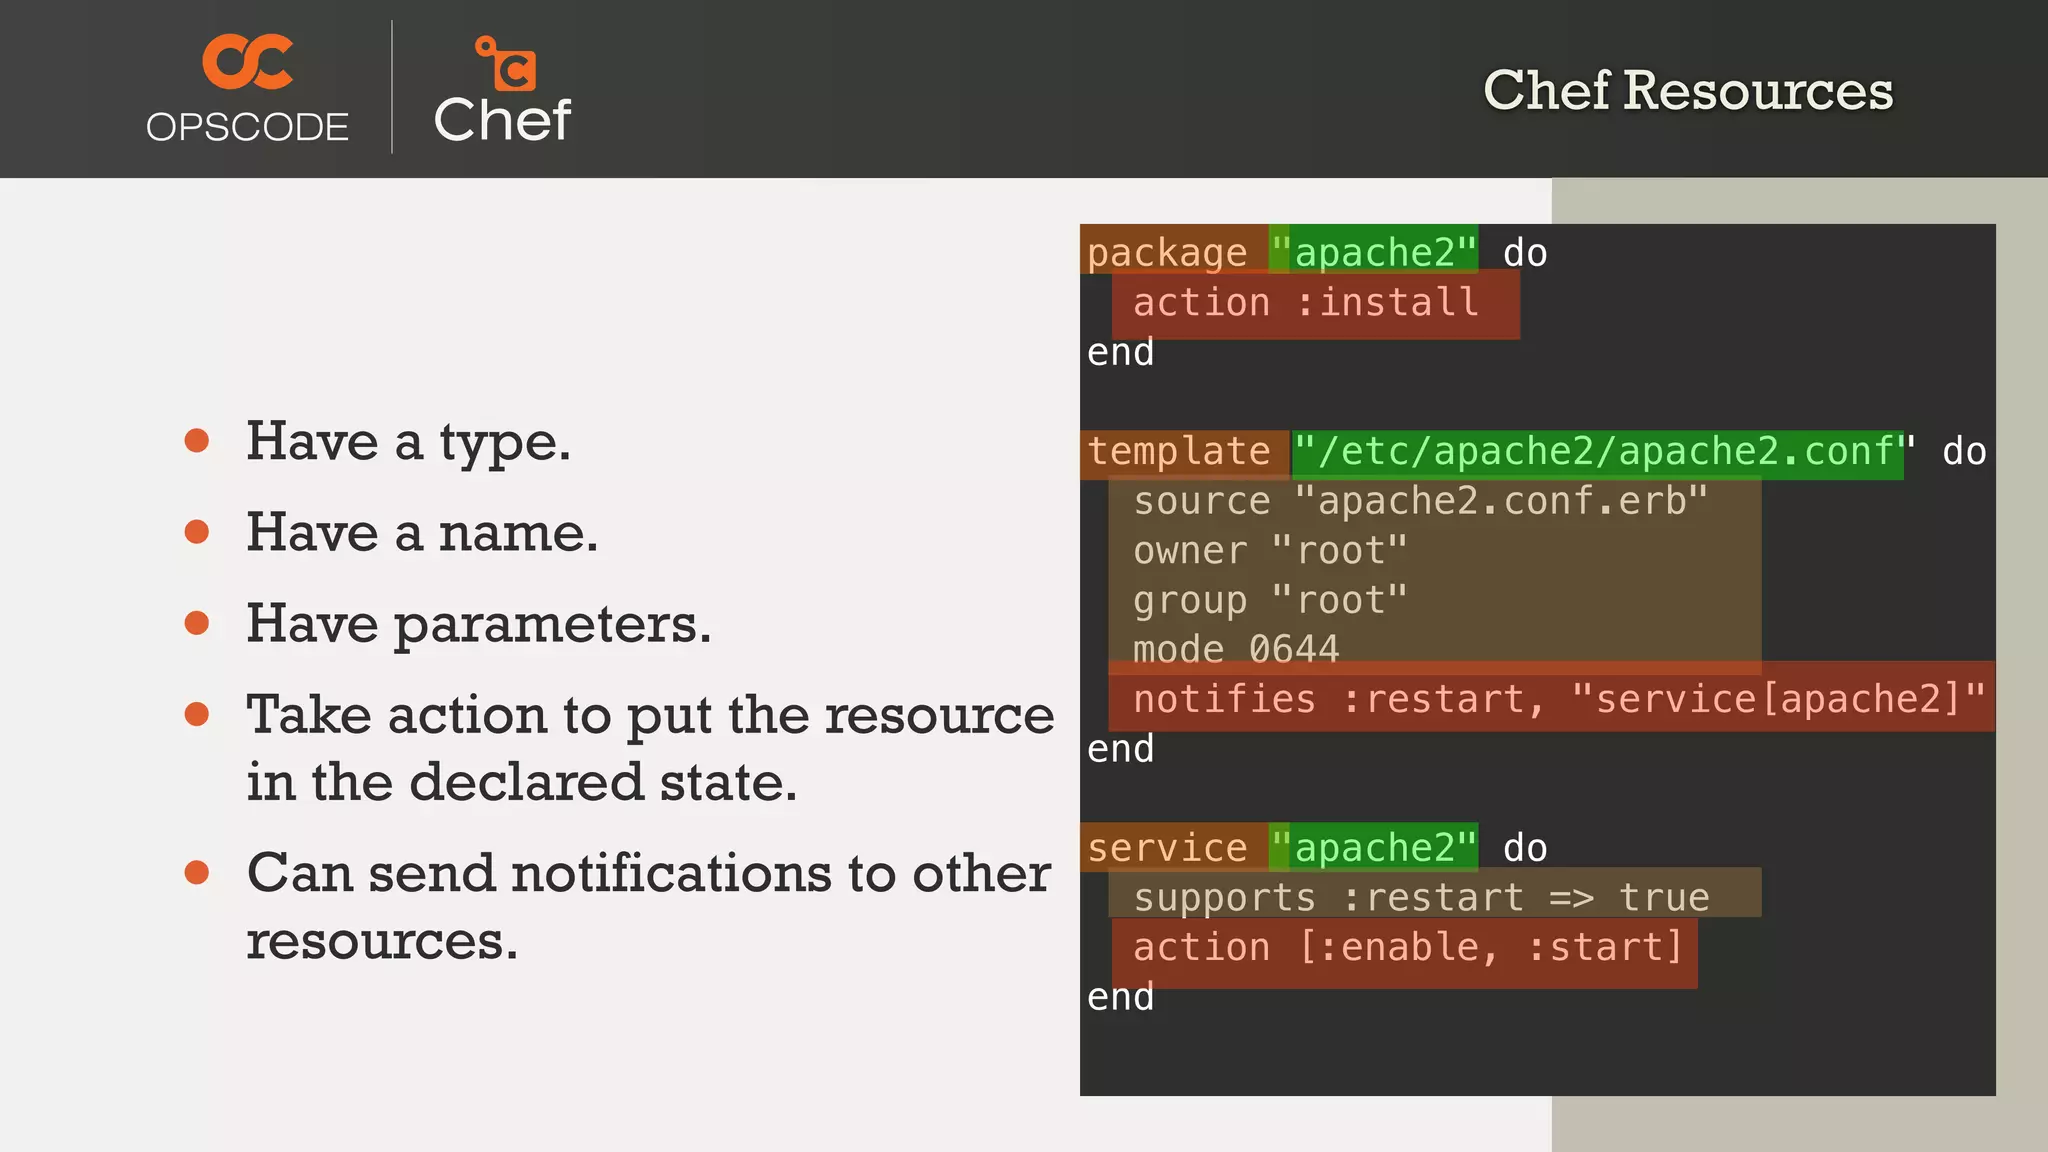Click the OPSCODE wordmark text

(247, 127)
